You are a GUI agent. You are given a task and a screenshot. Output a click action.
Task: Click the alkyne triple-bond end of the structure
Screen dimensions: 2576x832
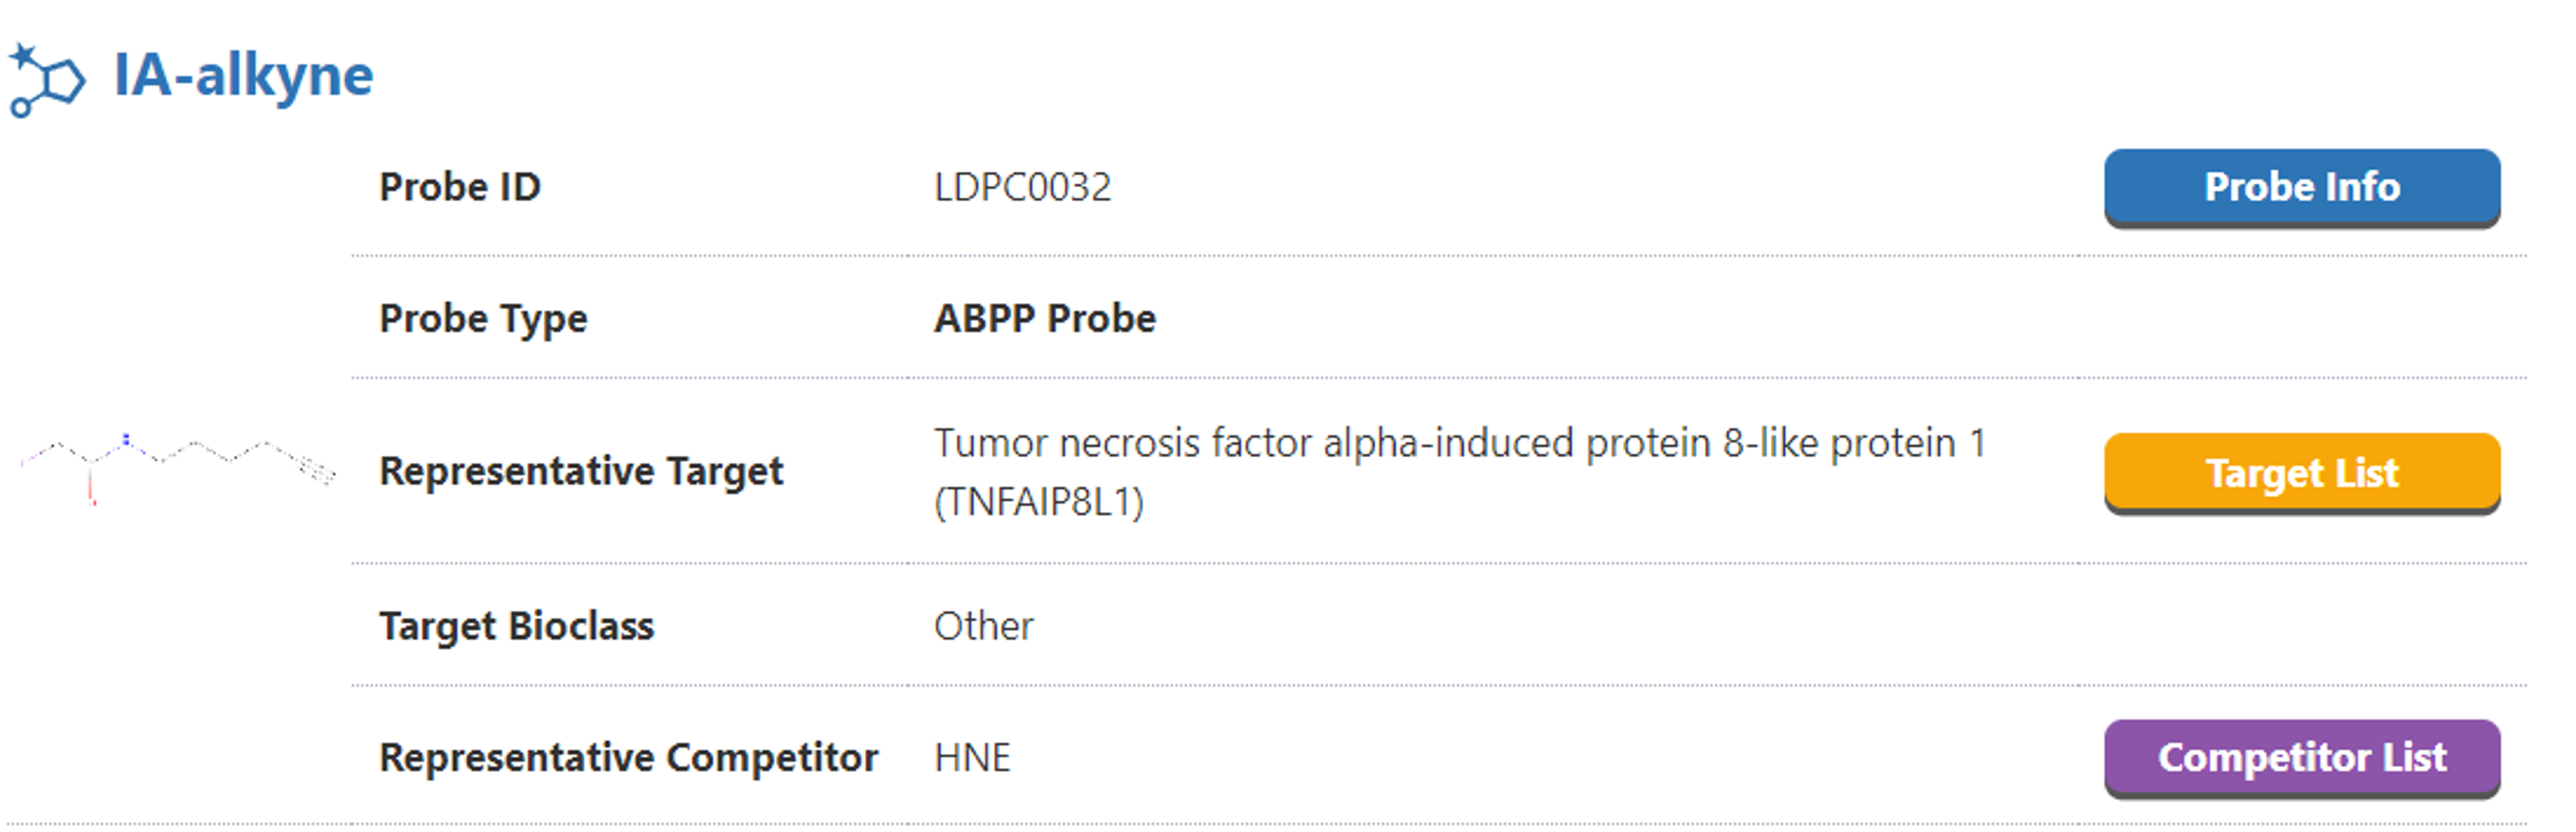tap(320, 472)
